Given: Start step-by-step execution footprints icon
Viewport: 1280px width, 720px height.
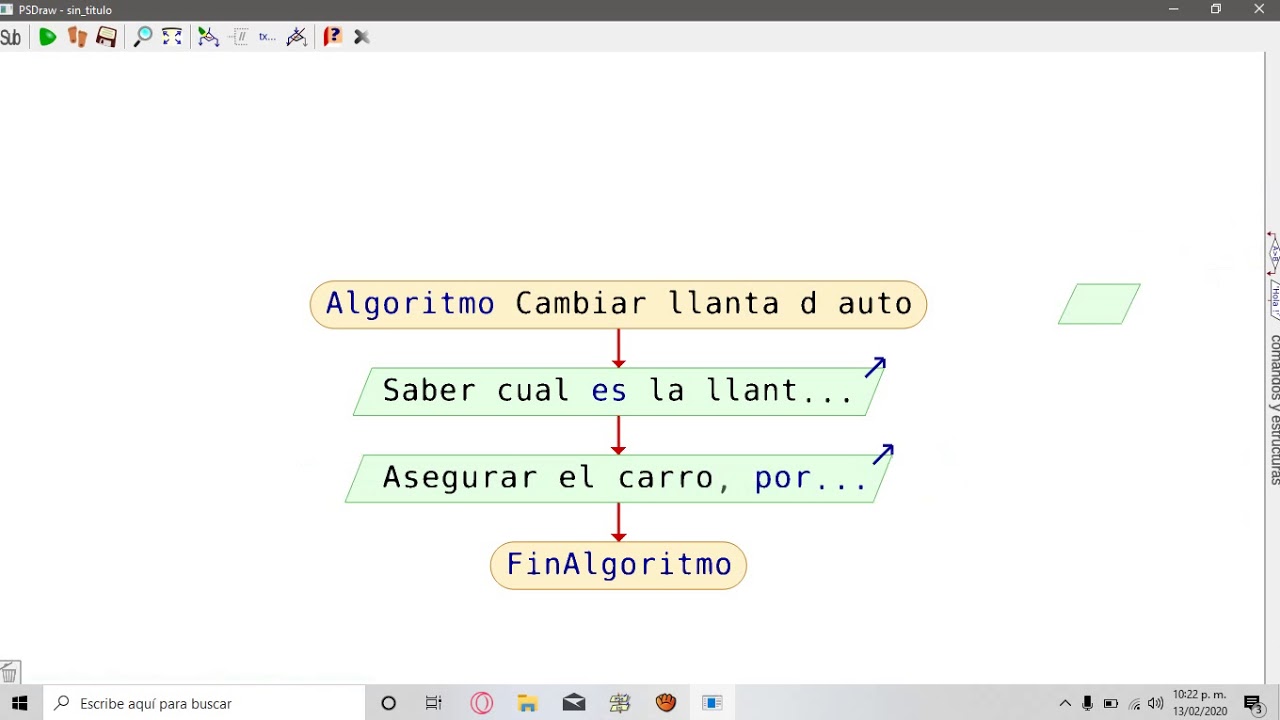Looking at the screenshot, I should 77,37.
